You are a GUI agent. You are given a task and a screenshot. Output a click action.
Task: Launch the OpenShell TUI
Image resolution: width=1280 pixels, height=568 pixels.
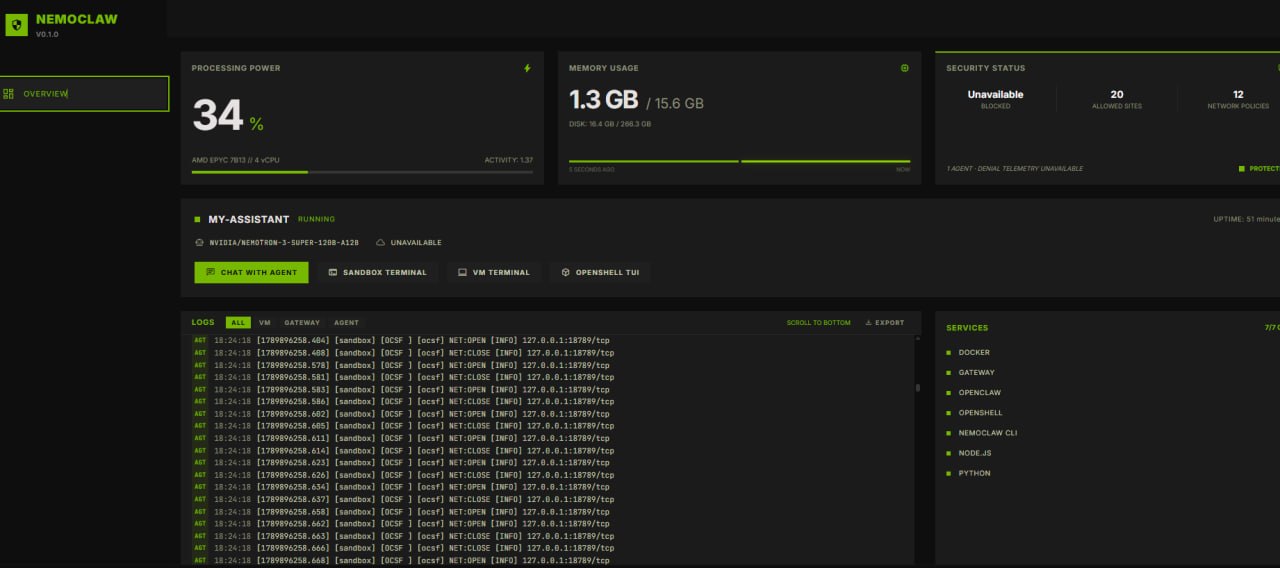[600, 272]
